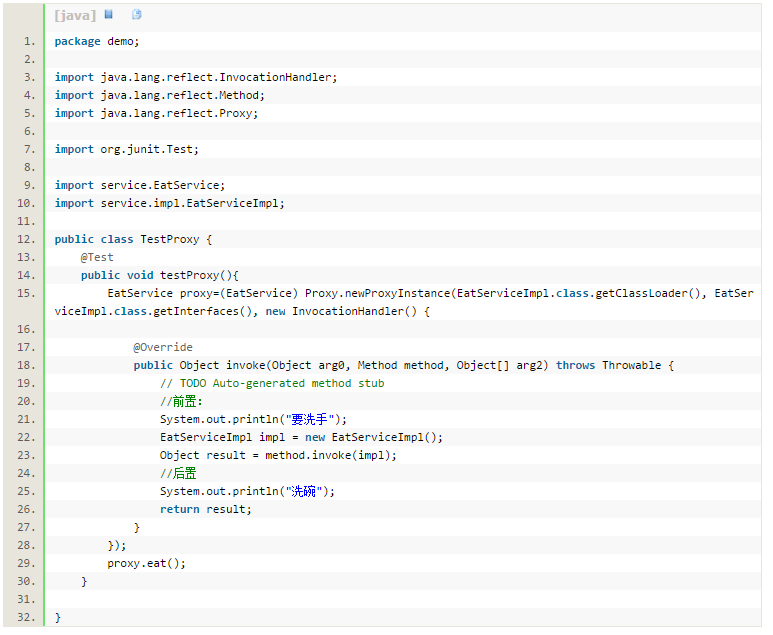Click the view plain code icon
The image size is (773, 635).
tap(109, 15)
